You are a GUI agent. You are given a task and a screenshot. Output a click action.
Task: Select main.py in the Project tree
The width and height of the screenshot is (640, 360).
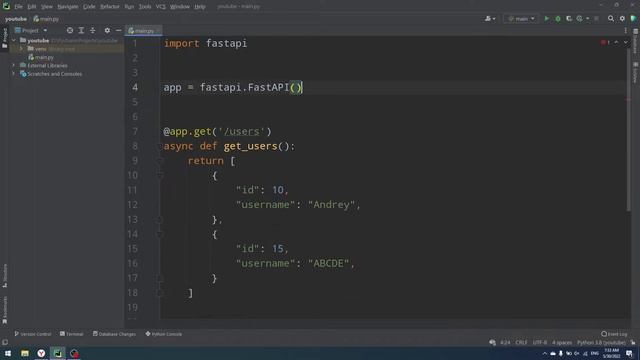pyautogui.click(x=41, y=57)
